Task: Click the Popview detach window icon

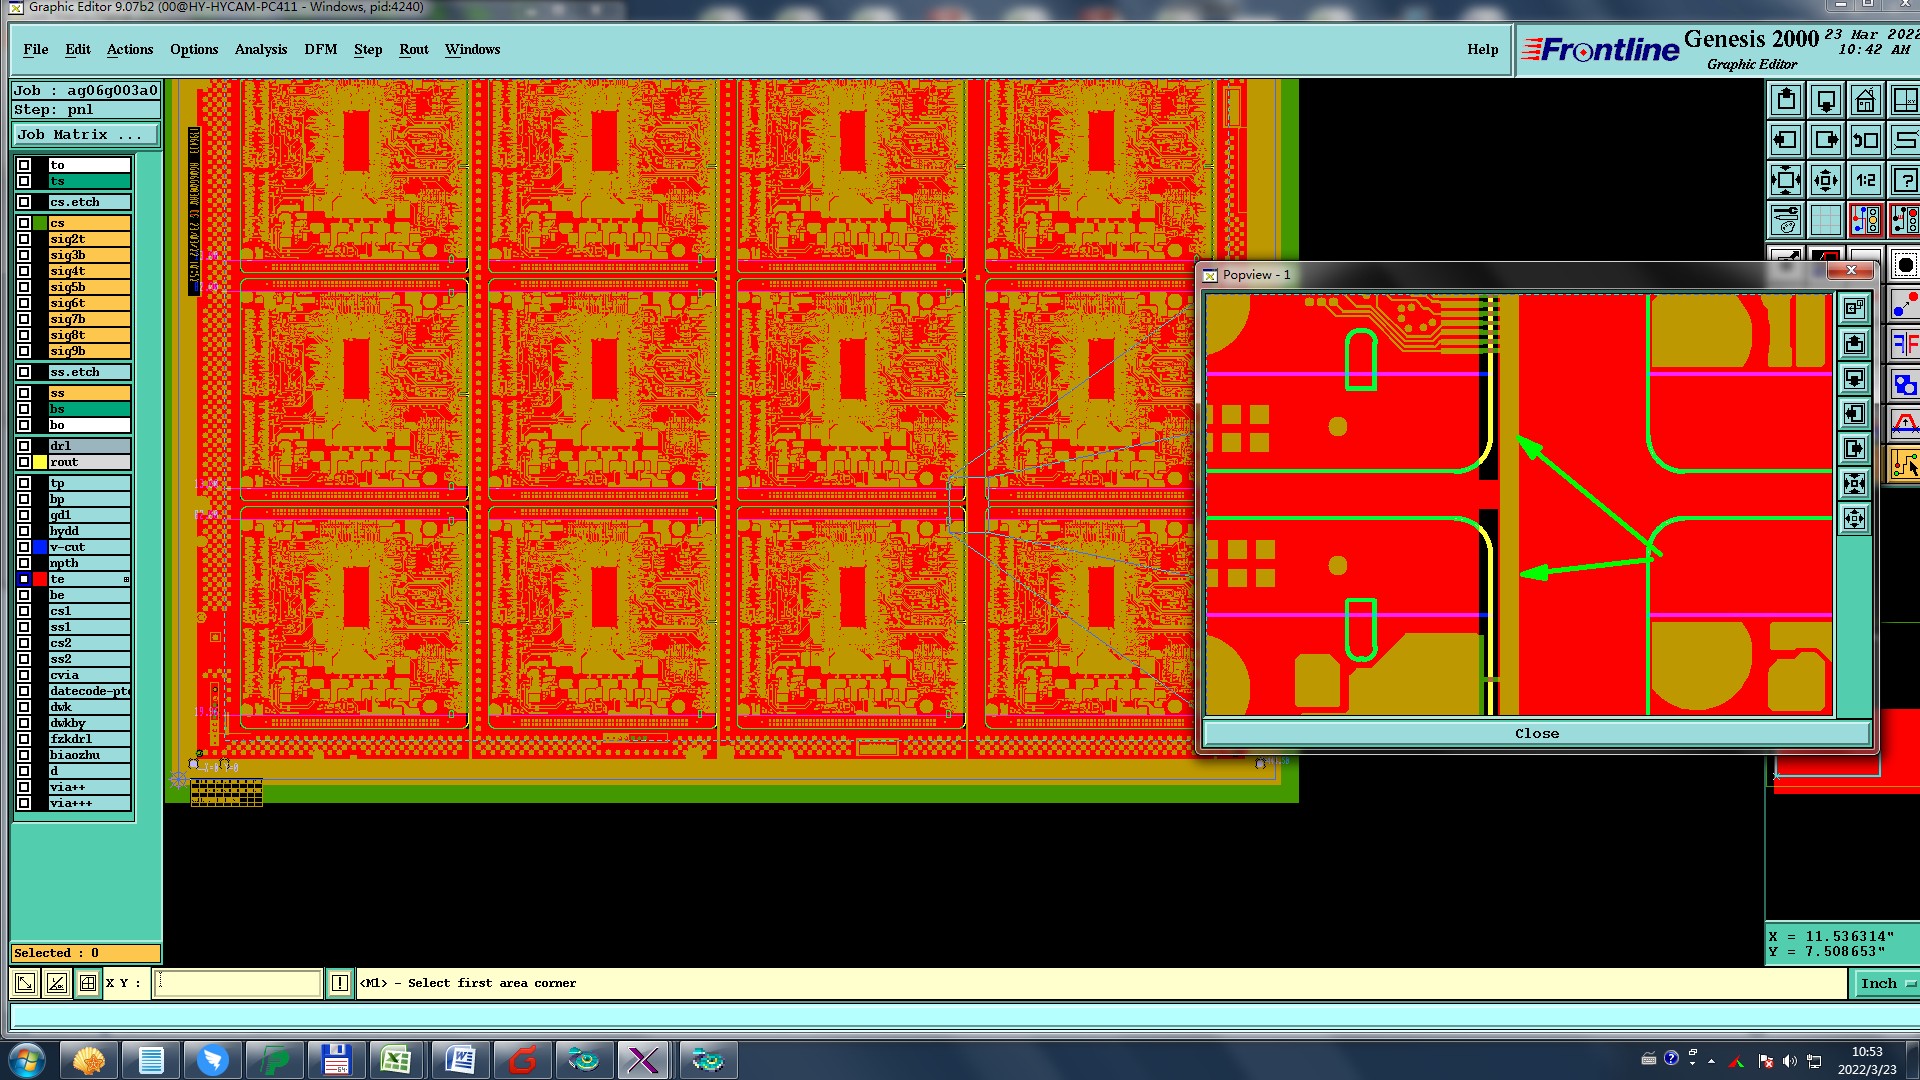Action: (x=1855, y=309)
